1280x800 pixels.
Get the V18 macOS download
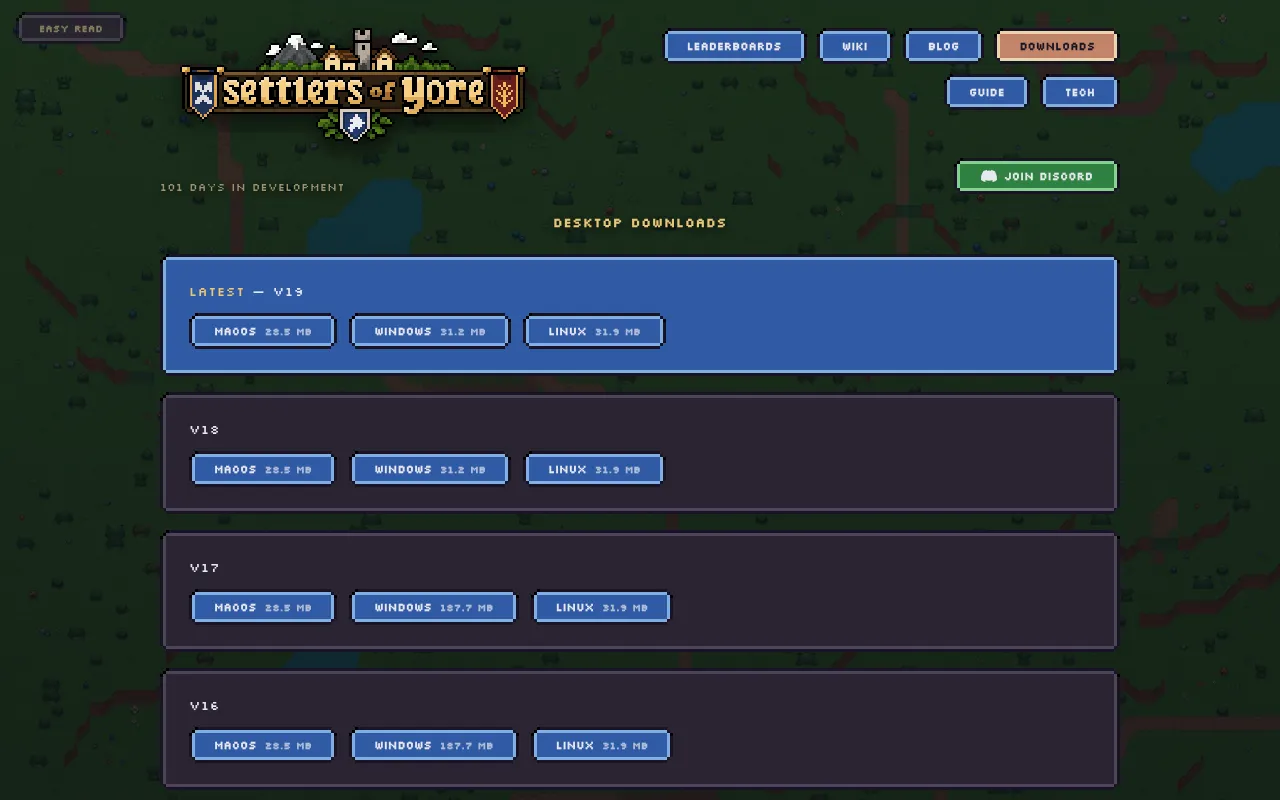point(263,469)
